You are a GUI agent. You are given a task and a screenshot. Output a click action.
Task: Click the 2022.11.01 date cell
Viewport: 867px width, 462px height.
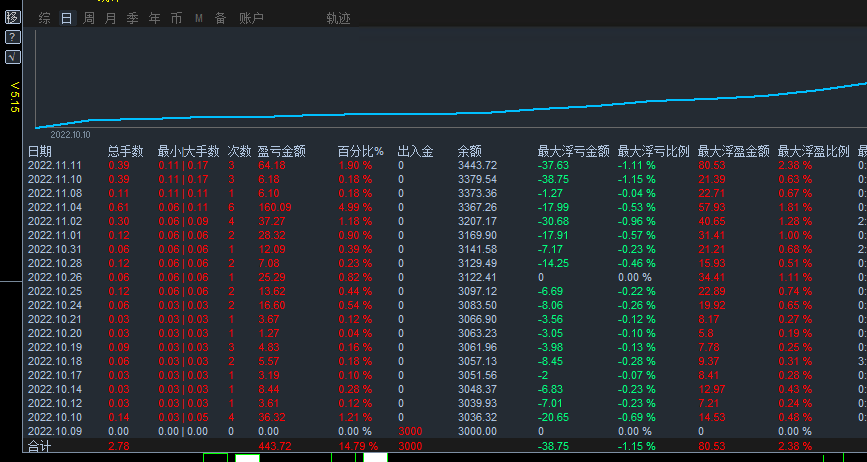pyautogui.click(x=55, y=235)
